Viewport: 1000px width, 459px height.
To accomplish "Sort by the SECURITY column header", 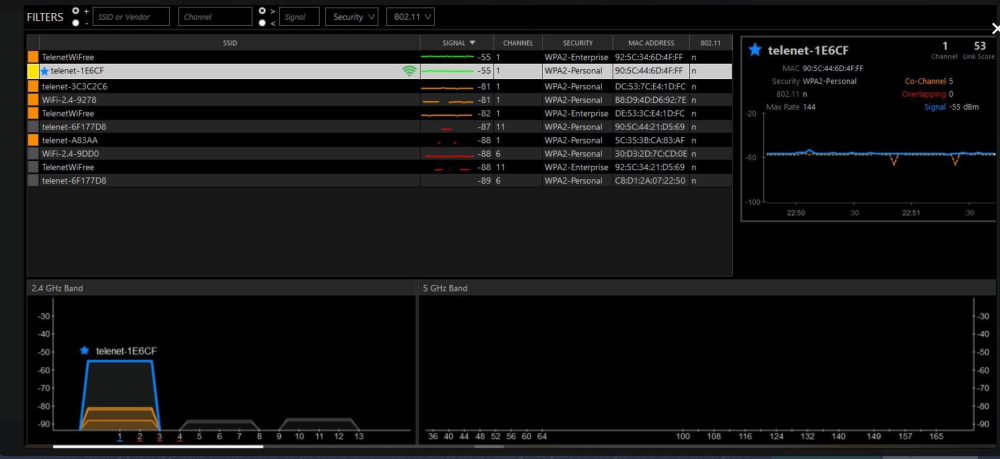I will (578, 43).
